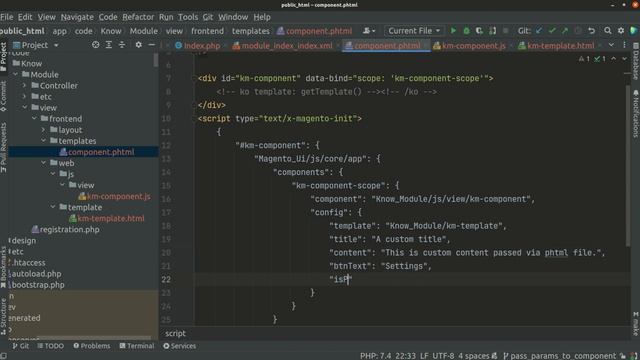Click pass_params_to_component branch in status bar
This screenshot has height=360, width=640.
(560, 356)
